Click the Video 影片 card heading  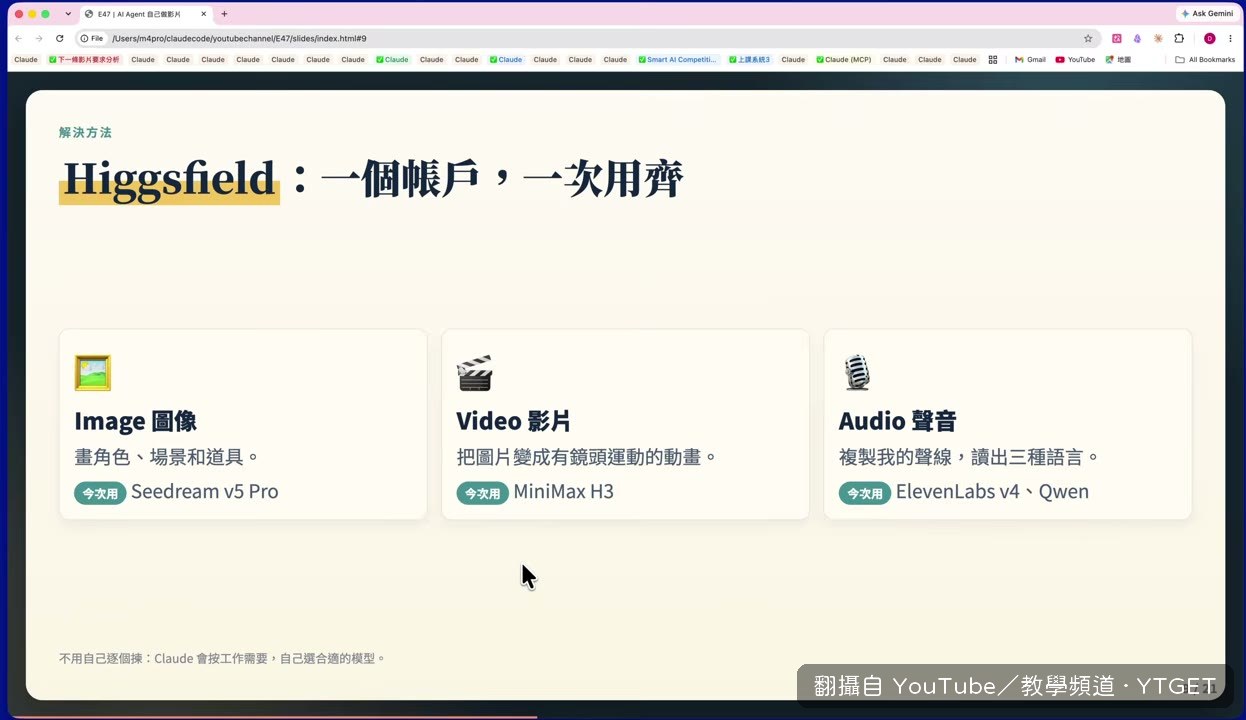[x=513, y=421]
